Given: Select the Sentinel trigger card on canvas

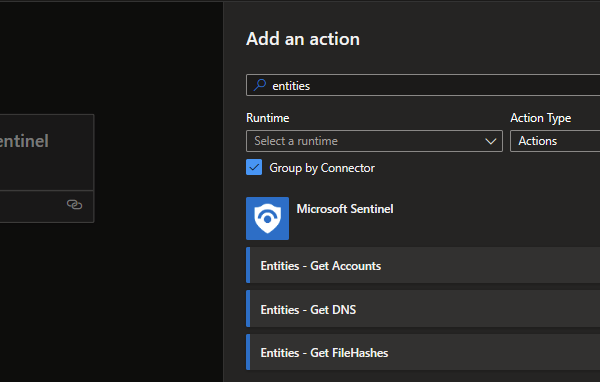Looking at the screenshot, I should [x=47, y=152].
